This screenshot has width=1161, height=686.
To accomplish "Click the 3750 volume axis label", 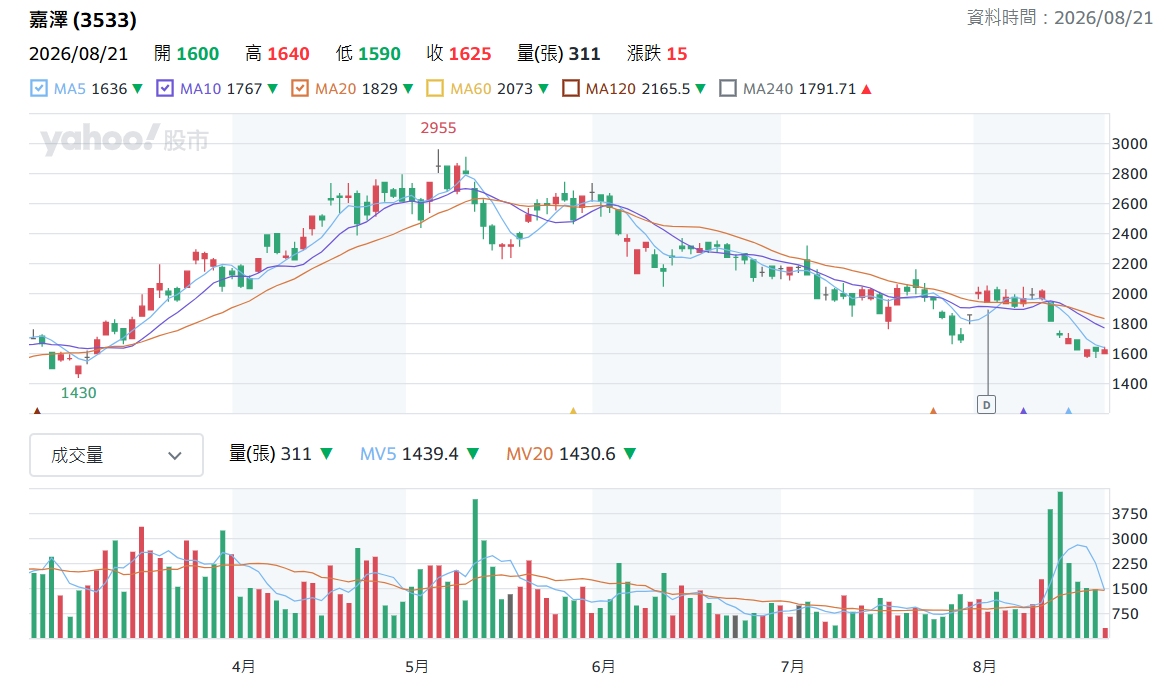I will coord(1129,514).
